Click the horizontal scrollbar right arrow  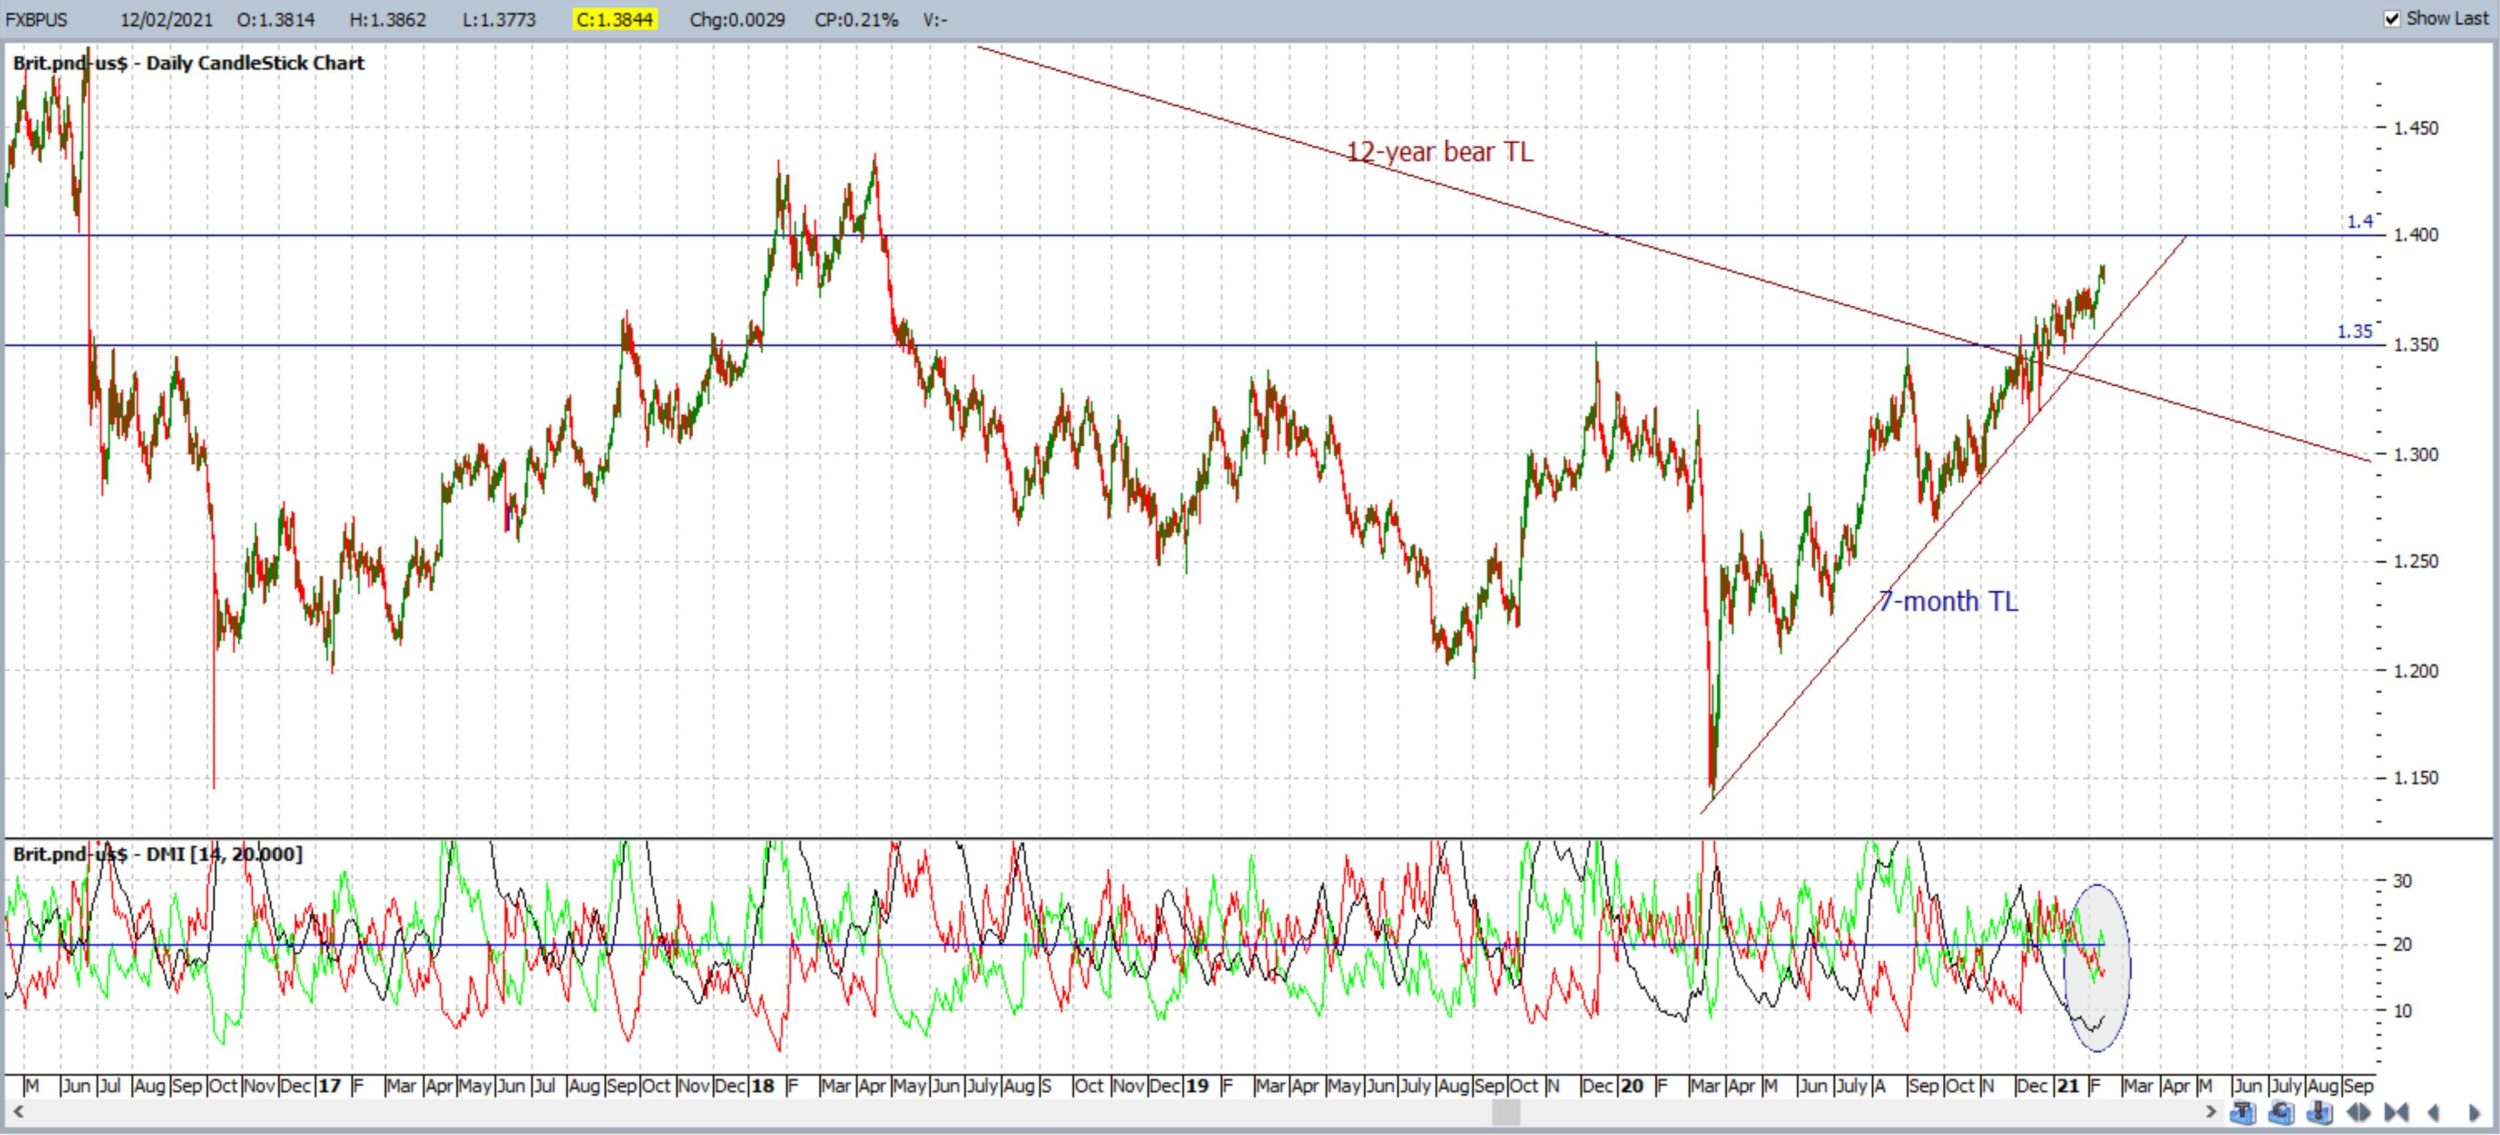pos(2210,1111)
